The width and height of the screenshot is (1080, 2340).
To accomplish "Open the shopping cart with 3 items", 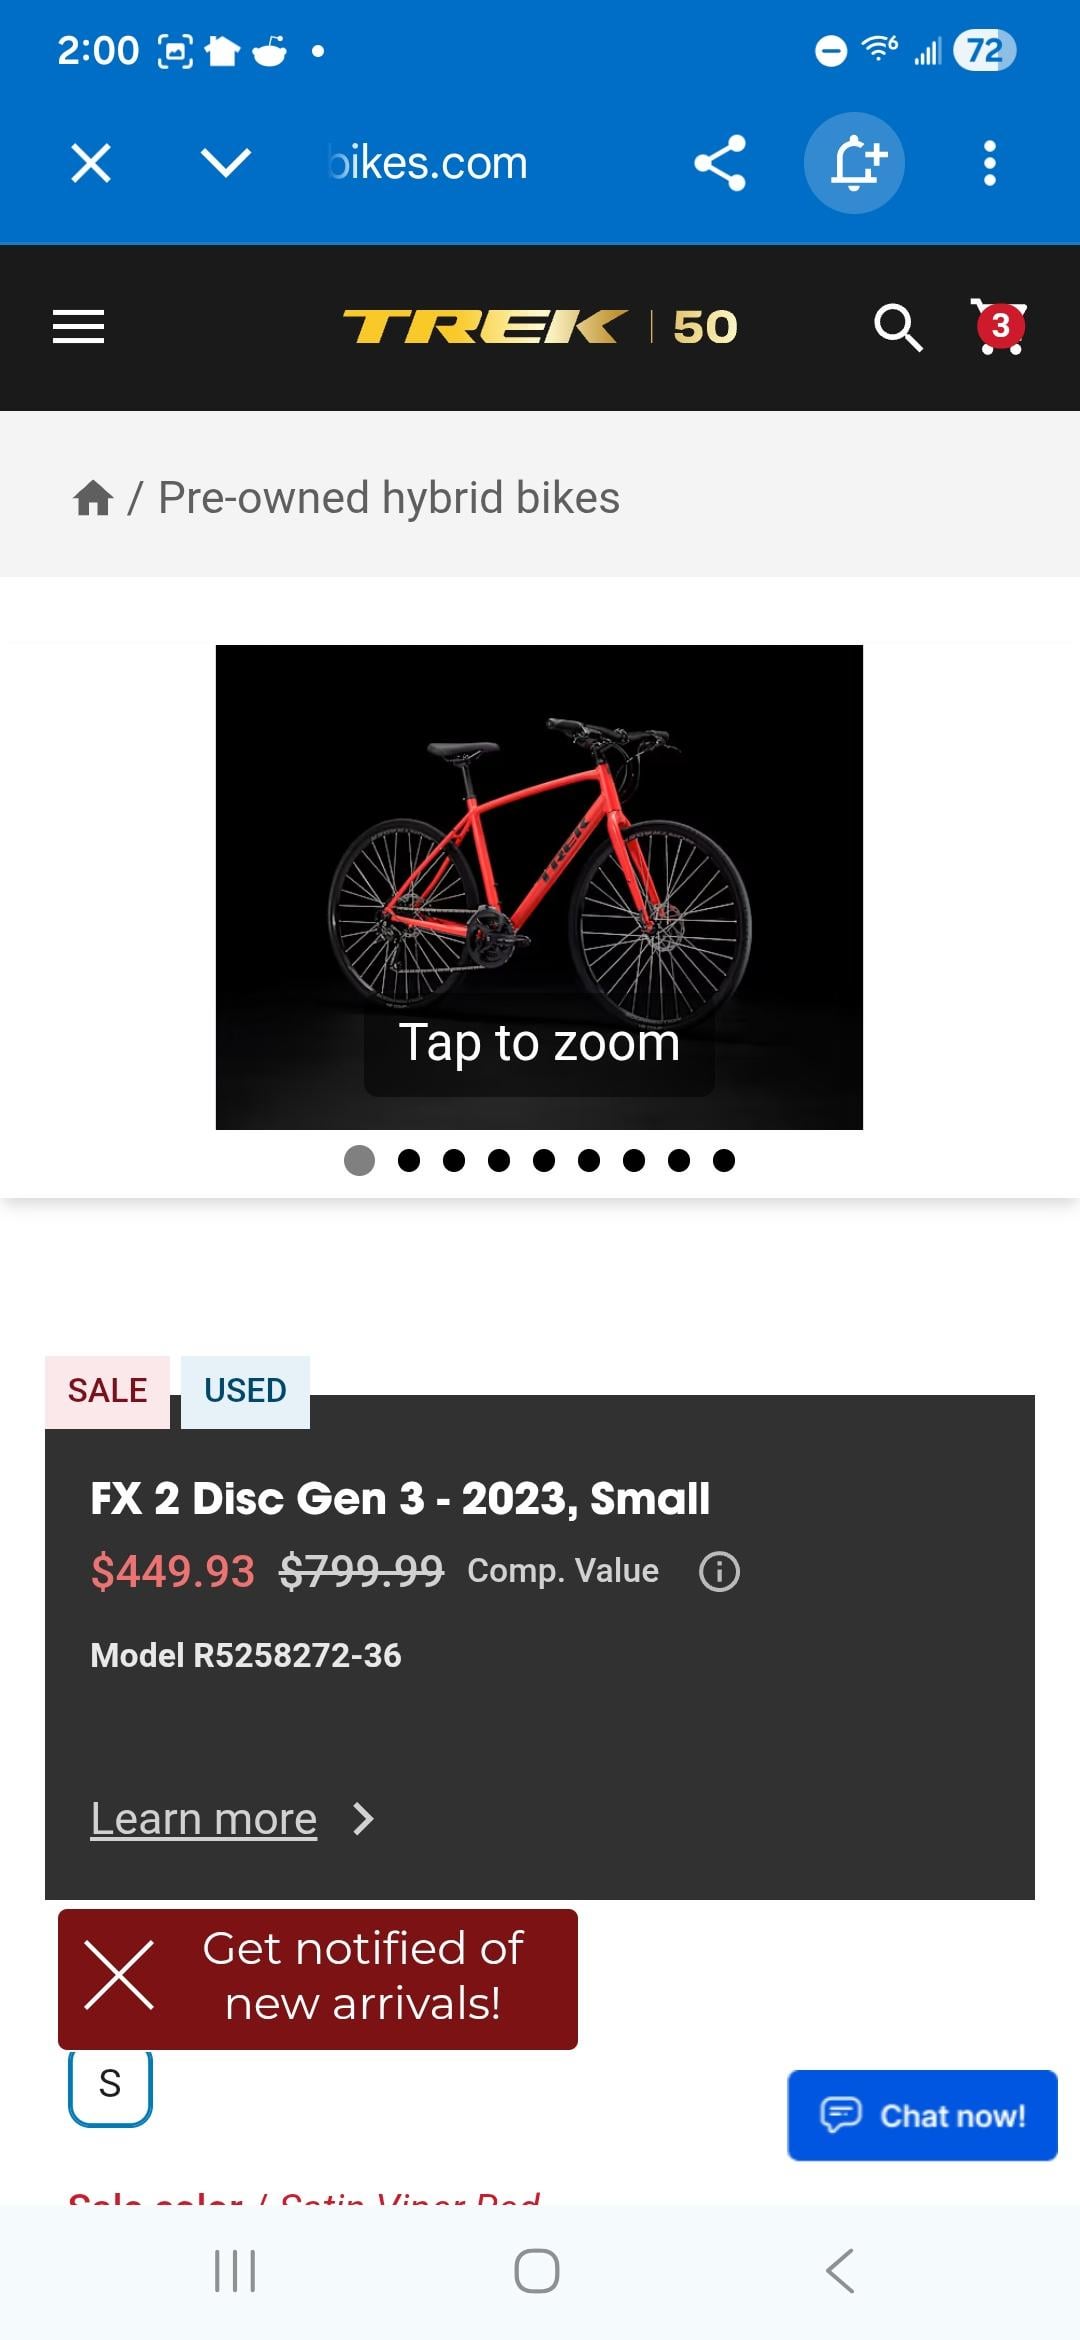I will point(999,327).
